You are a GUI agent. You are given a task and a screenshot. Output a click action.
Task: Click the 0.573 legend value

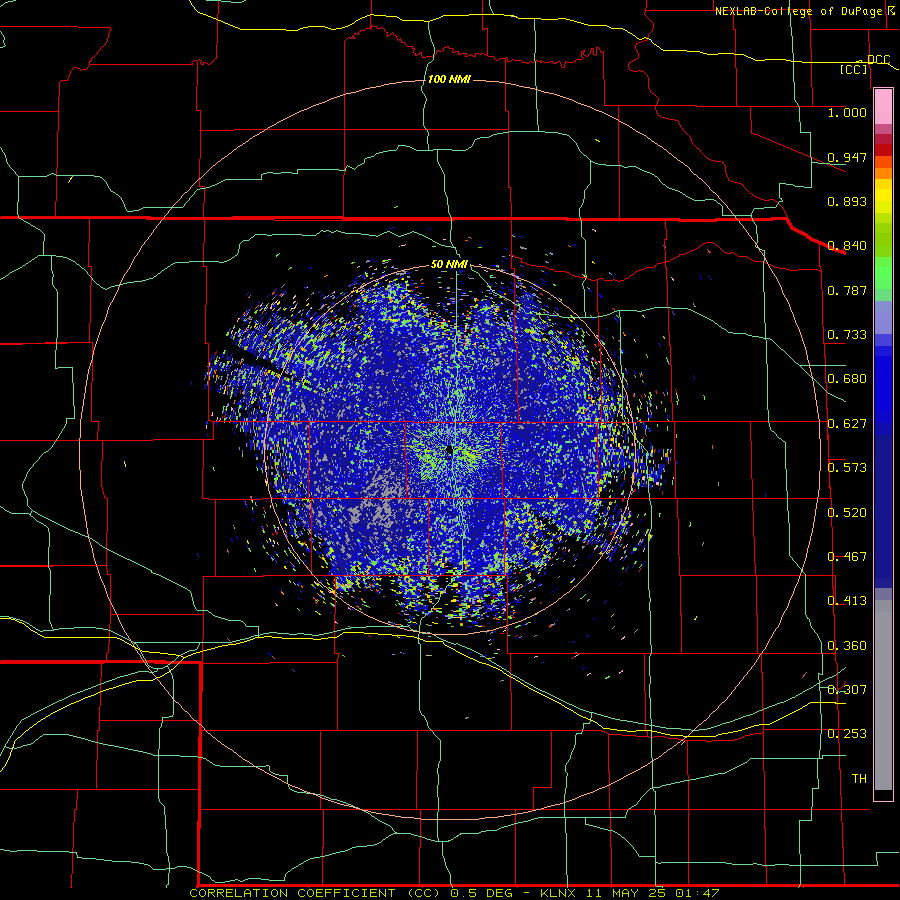click(x=847, y=468)
